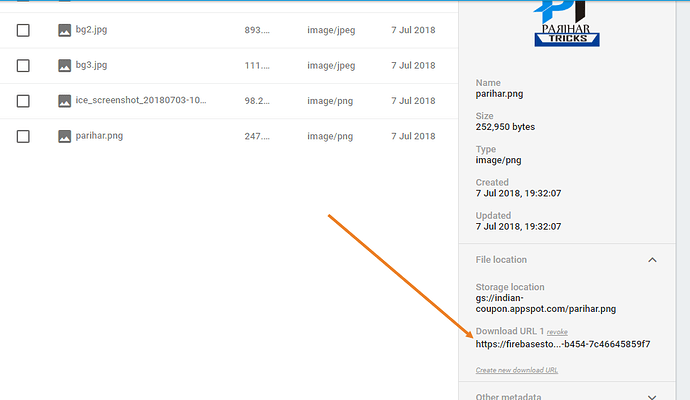Click the revoke link for Download URL
The image size is (690, 400).
pos(557,332)
